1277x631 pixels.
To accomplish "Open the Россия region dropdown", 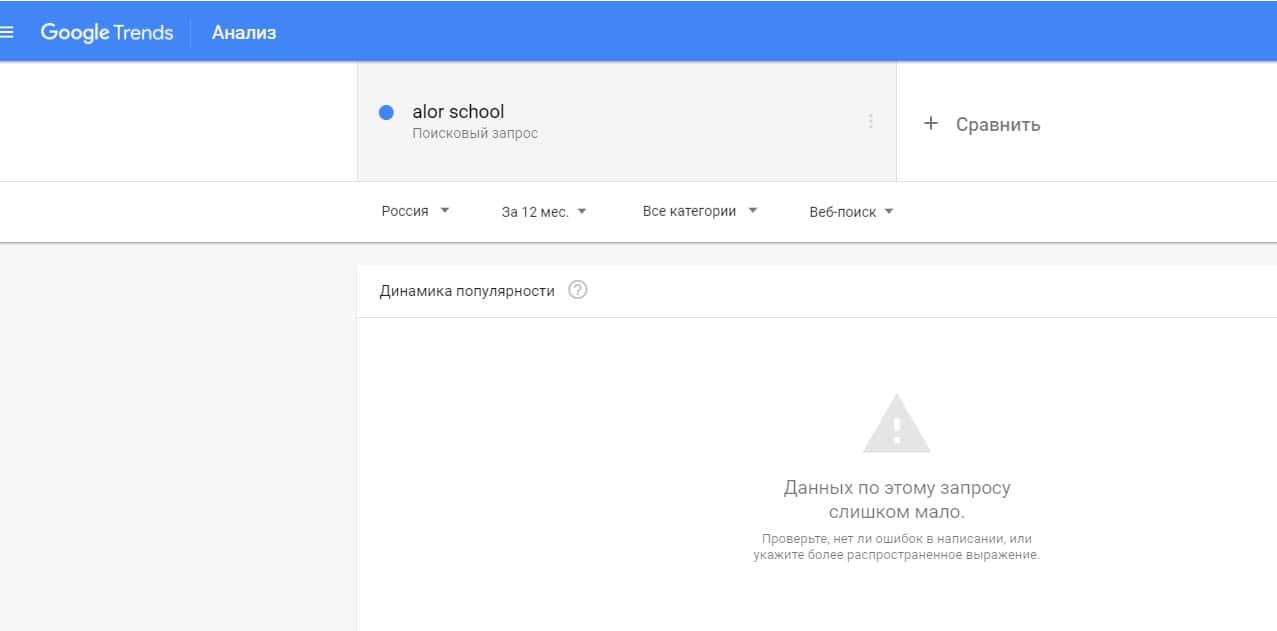I will [x=415, y=211].
